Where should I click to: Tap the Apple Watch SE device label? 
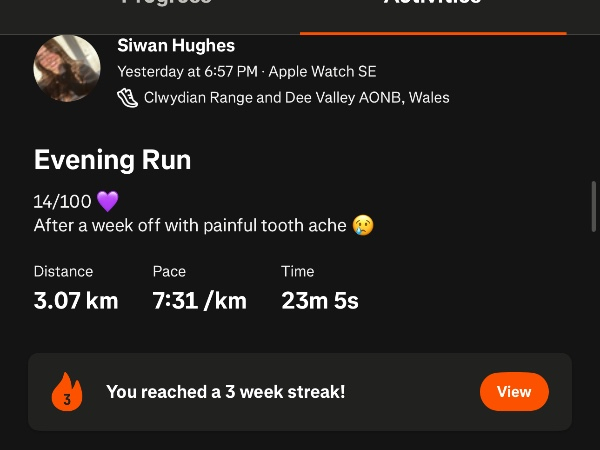(x=322, y=72)
